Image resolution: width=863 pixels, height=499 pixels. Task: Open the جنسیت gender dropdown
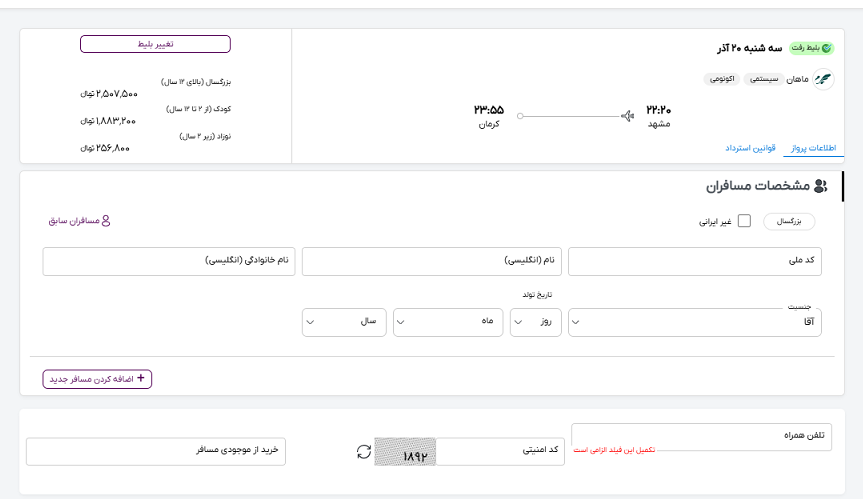click(695, 322)
